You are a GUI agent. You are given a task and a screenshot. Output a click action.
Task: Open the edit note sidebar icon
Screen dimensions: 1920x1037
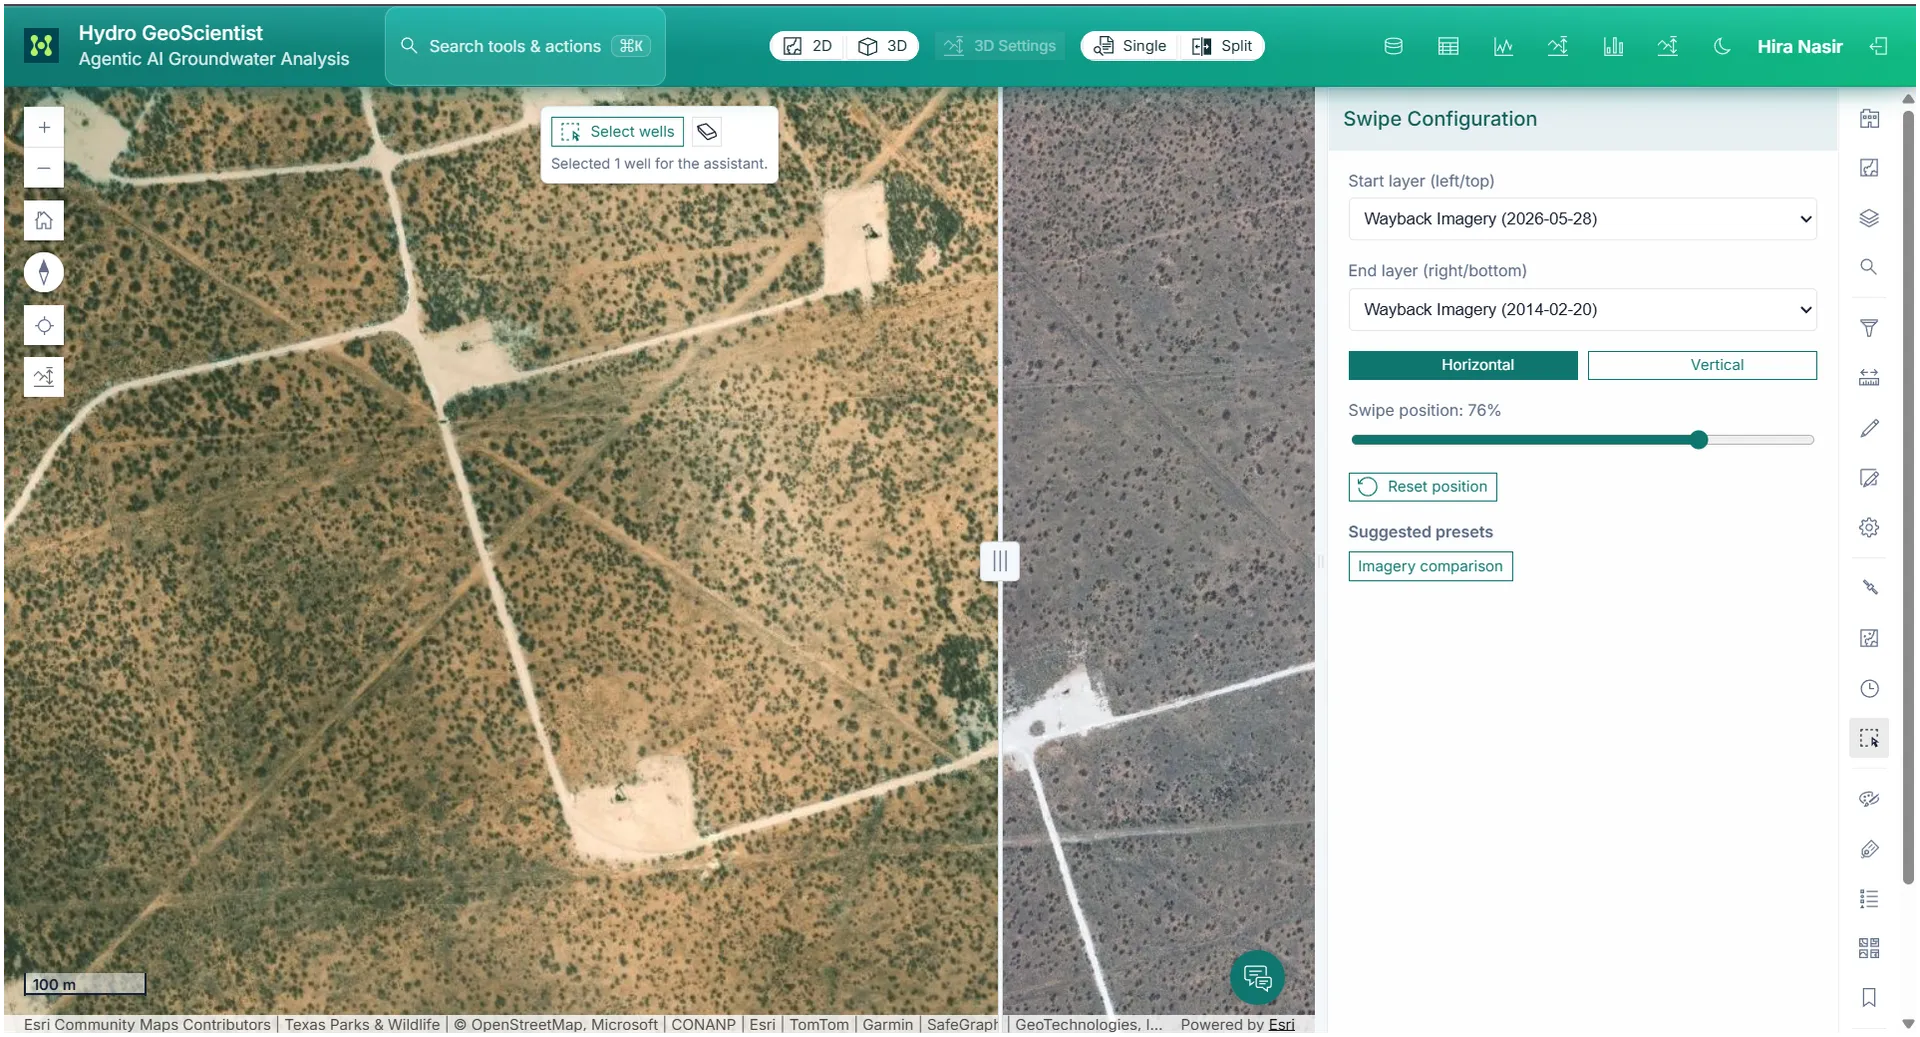click(x=1869, y=478)
